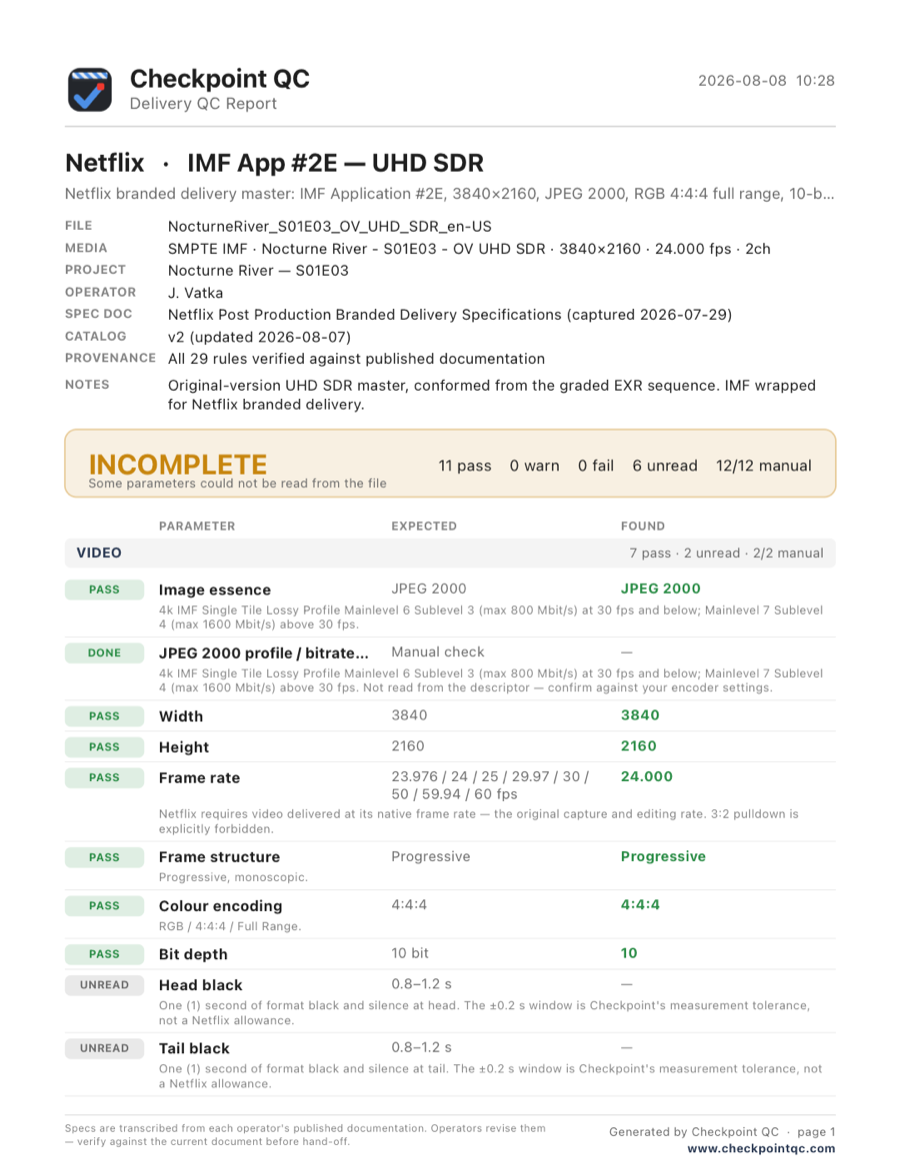Click operator name J. Vatka
The height and width of the screenshot is (1165, 900).
[195, 293]
